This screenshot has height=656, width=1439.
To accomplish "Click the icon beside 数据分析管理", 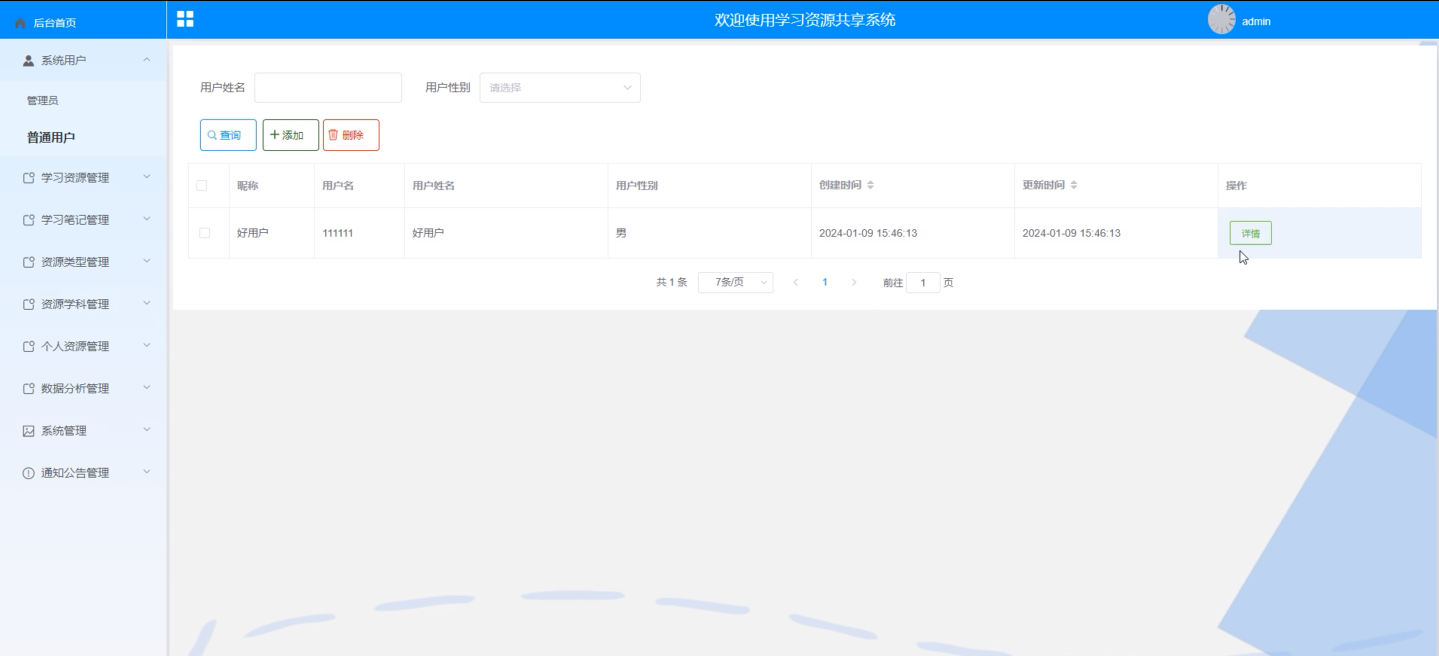I will click(x=29, y=388).
